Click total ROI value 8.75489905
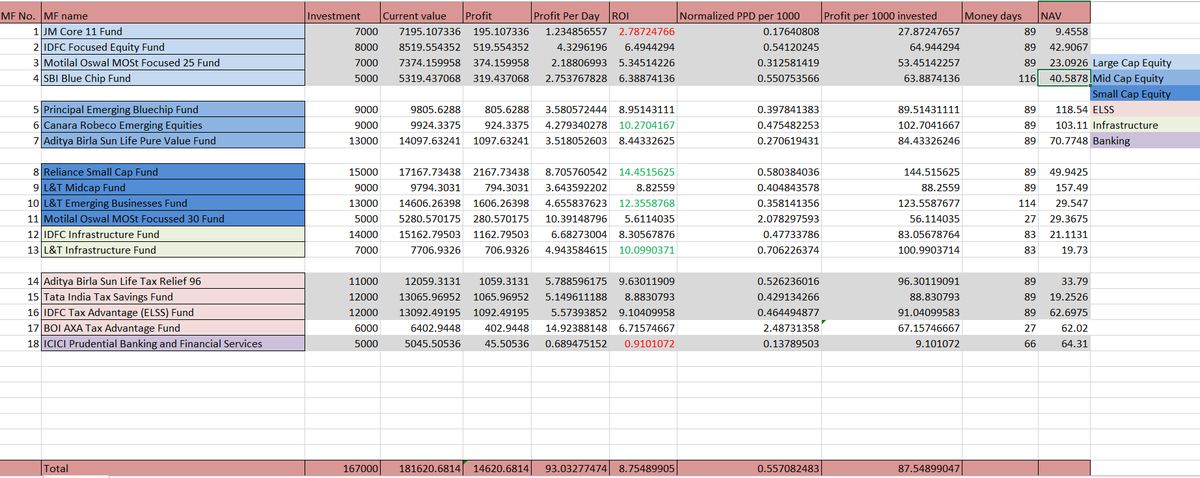This screenshot has width=1200, height=478. click(642, 468)
